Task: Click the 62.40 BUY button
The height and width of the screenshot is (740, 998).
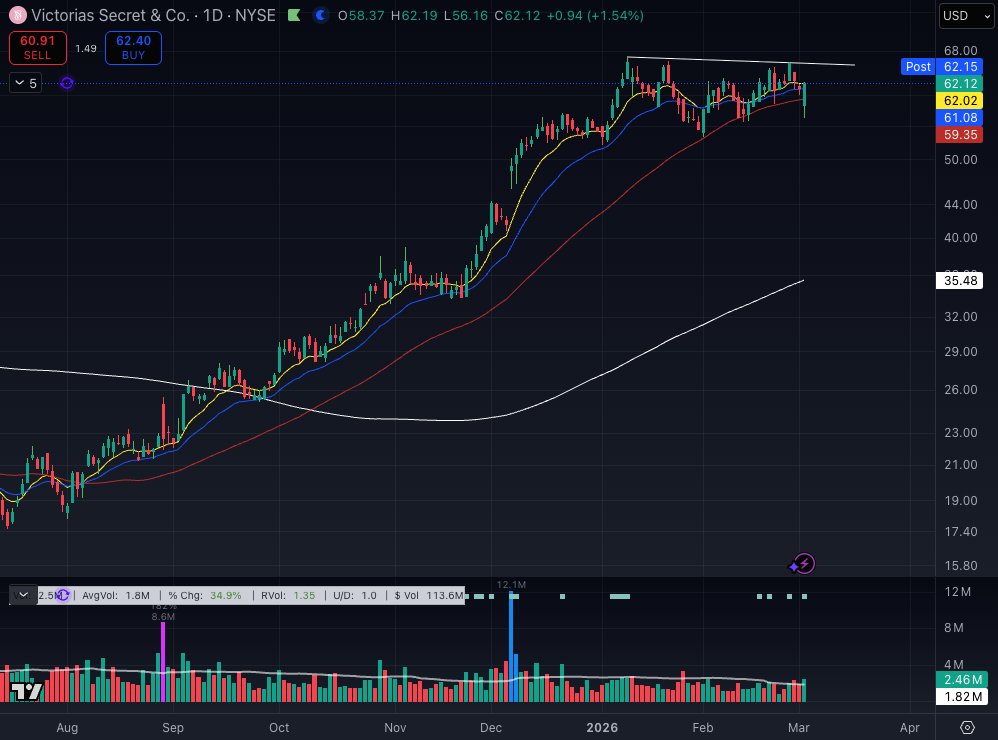Action: point(133,48)
